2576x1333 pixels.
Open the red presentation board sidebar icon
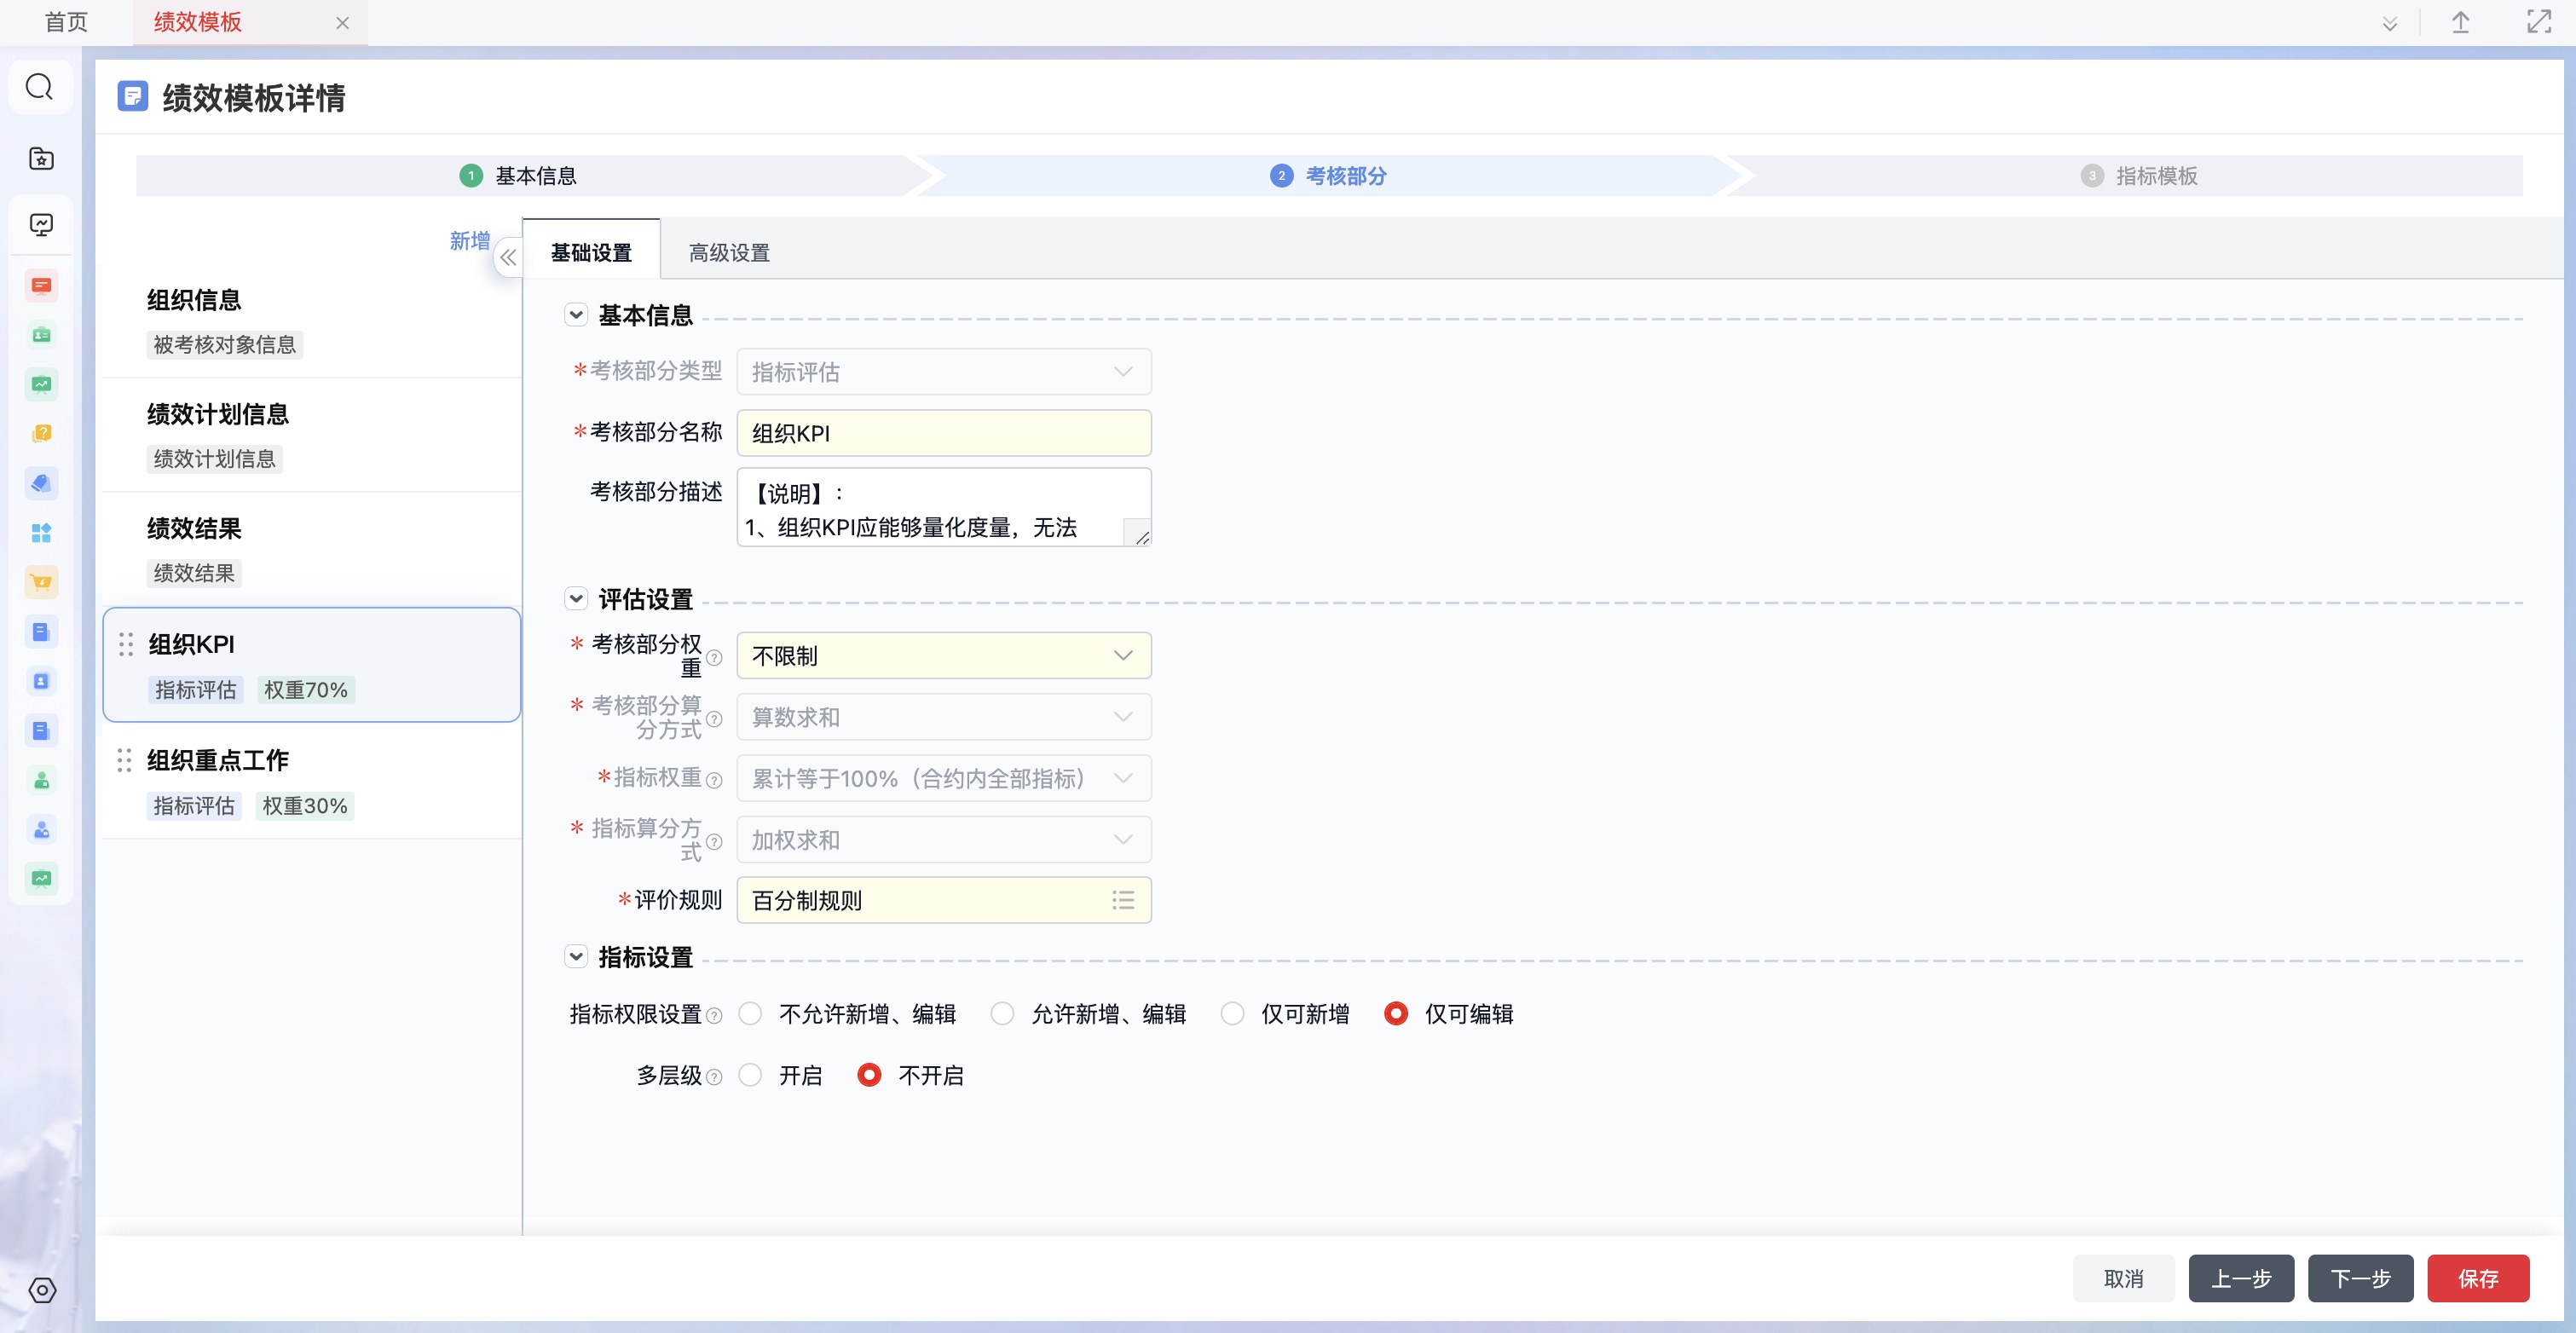click(x=41, y=286)
